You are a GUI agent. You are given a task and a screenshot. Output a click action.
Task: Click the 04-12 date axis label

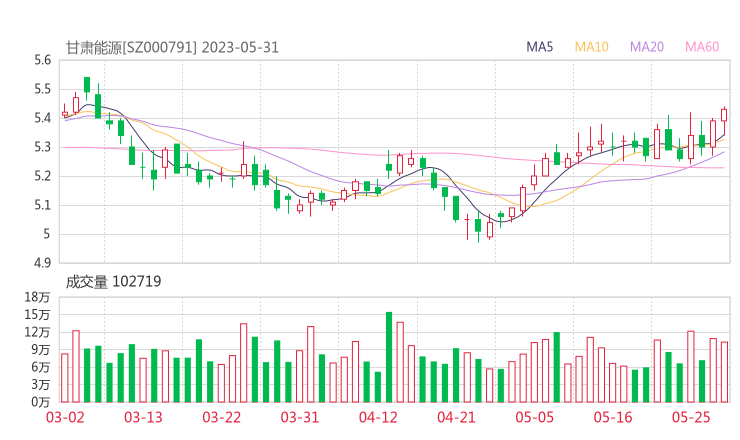tap(378, 417)
